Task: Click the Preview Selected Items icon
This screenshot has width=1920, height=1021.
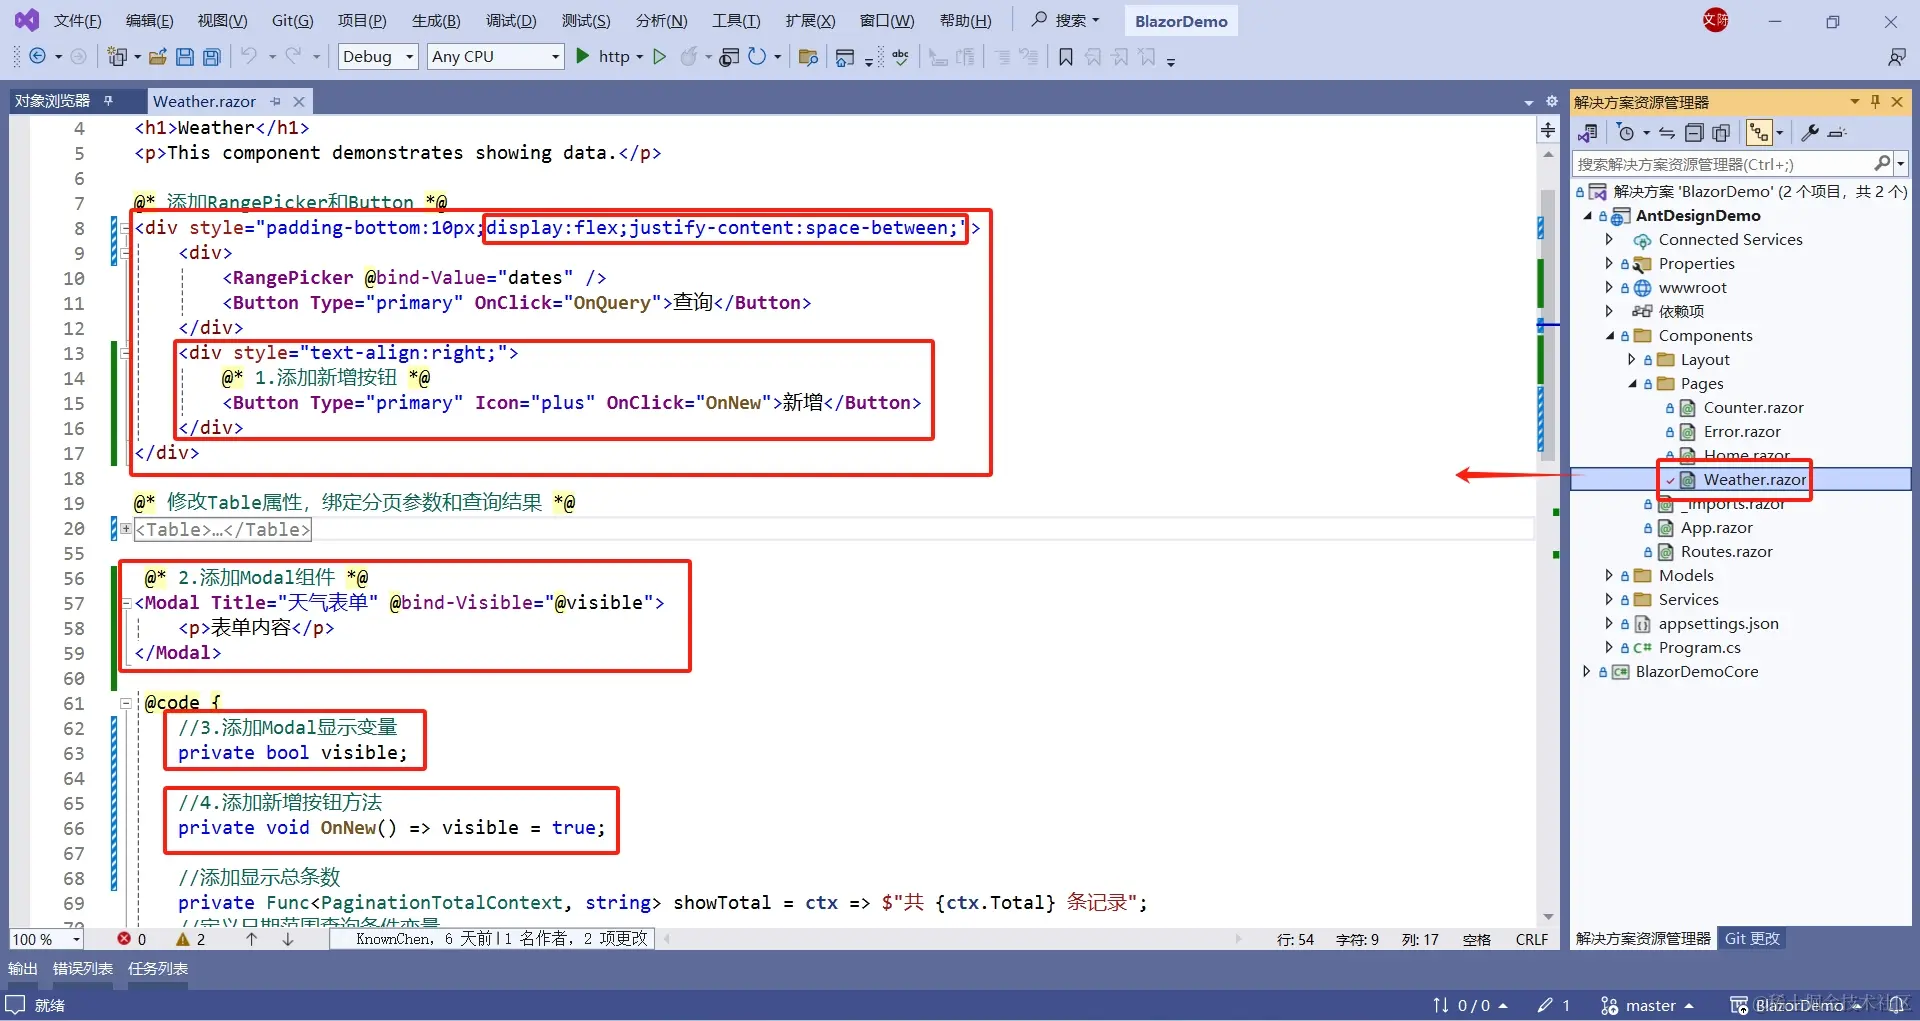Action: (1837, 133)
